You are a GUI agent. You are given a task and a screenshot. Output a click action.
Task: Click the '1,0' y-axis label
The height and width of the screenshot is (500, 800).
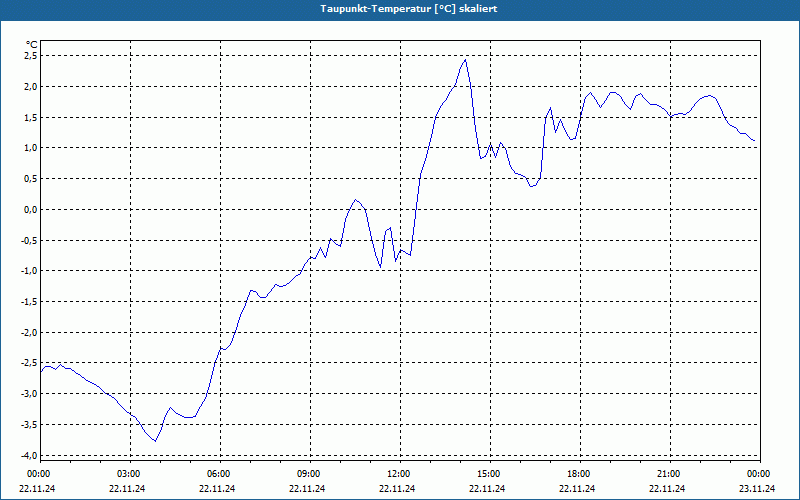point(31,148)
